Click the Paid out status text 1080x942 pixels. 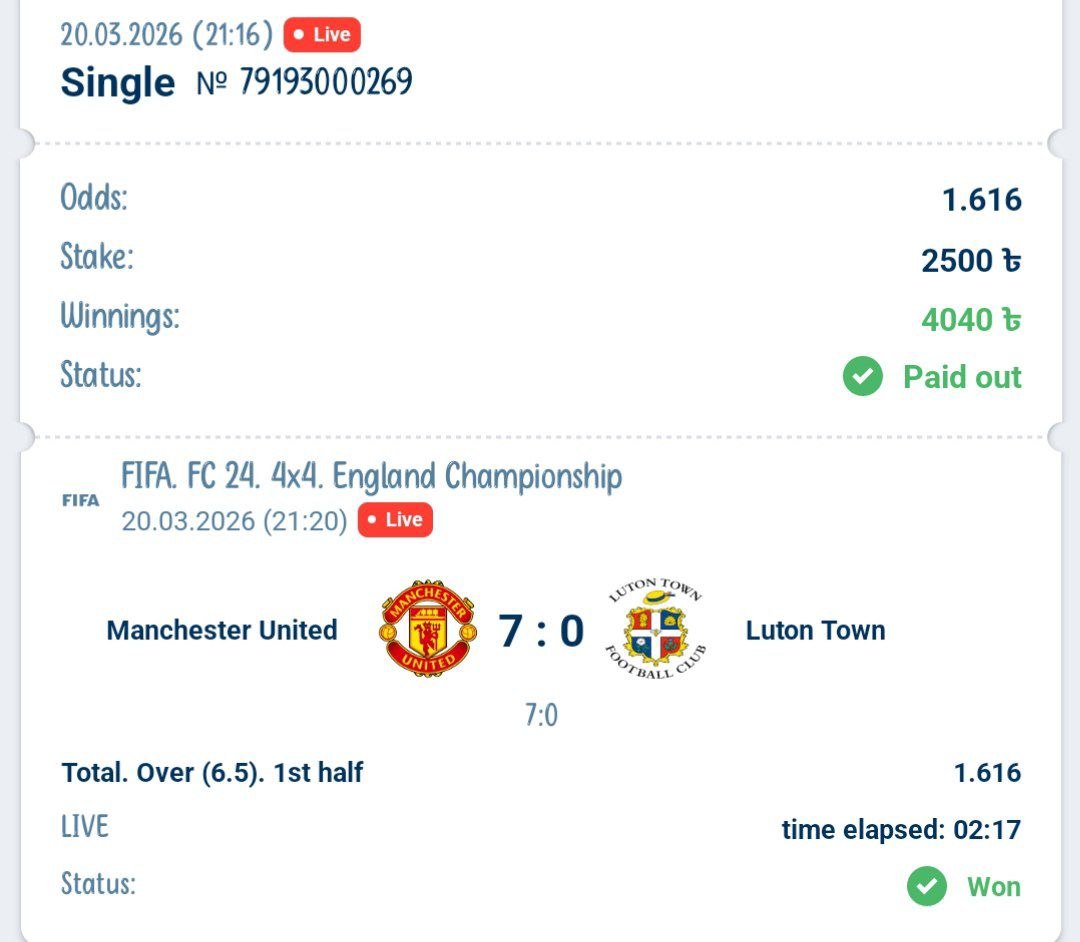[962, 377]
